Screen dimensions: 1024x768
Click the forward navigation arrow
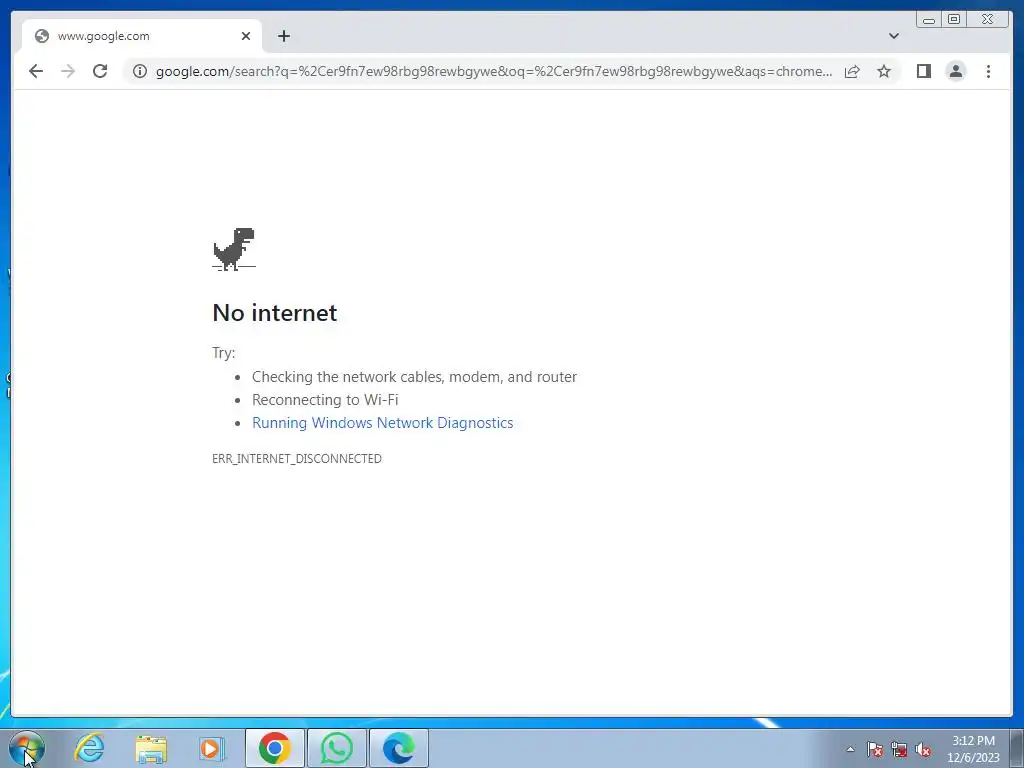pyautogui.click(x=68, y=71)
